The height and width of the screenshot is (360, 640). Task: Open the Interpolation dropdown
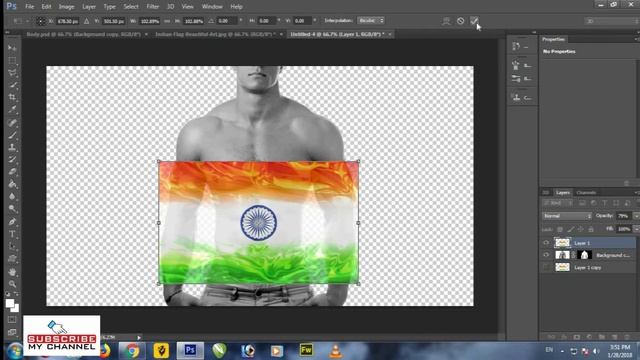click(x=371, y=20)
